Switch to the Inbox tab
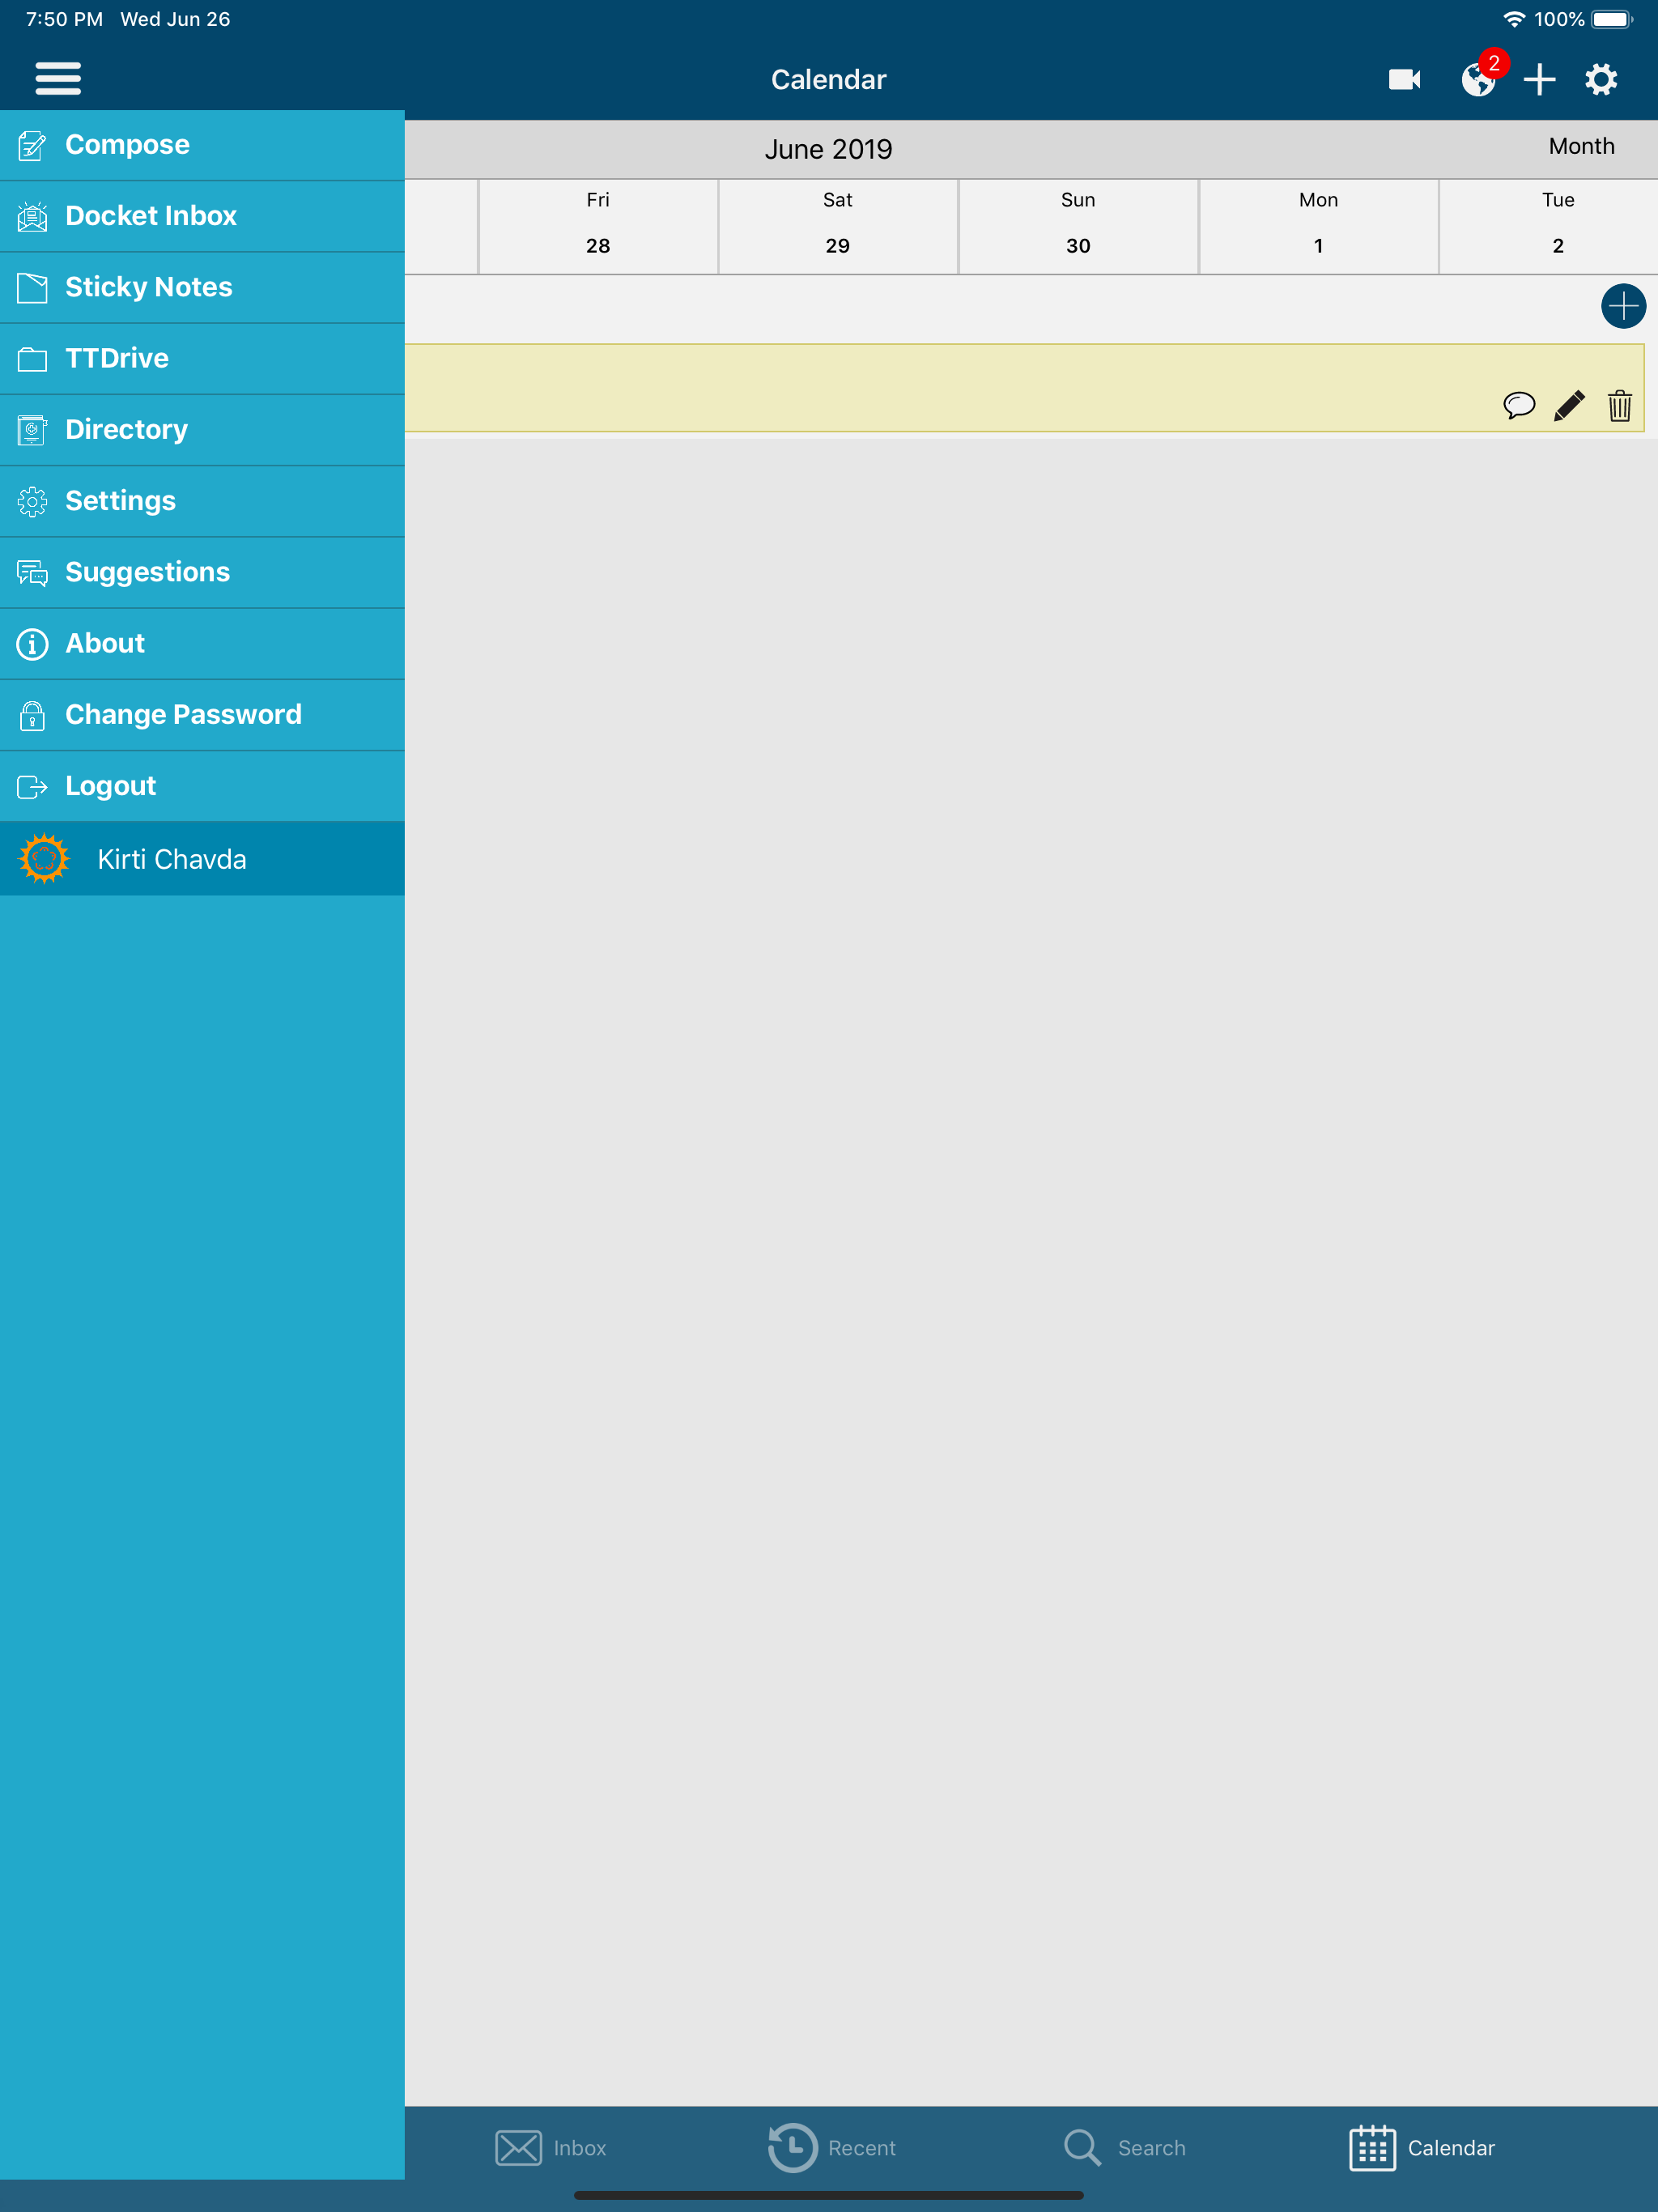The height and width of the screenshot is (2212, 1658). (551, 2147)
